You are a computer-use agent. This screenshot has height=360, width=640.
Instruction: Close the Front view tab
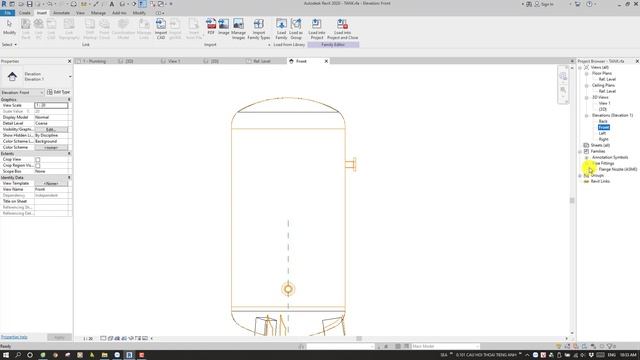pos(326,61)
